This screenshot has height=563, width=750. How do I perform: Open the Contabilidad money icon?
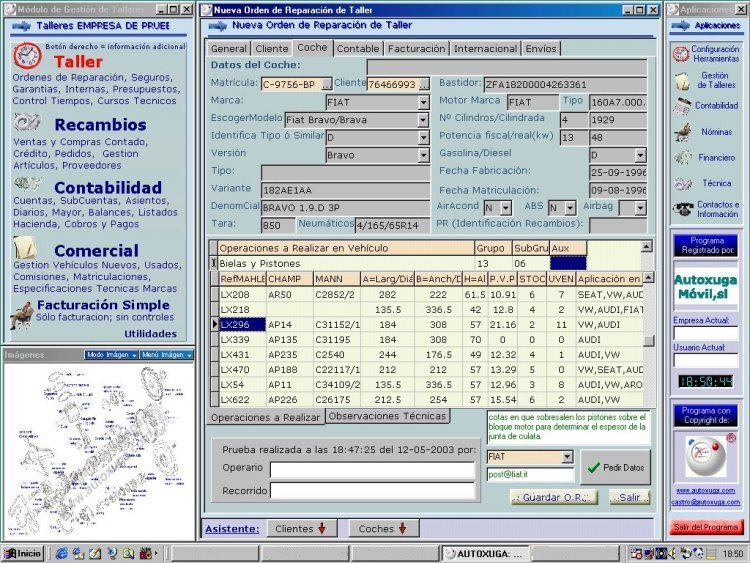[27, 184]
